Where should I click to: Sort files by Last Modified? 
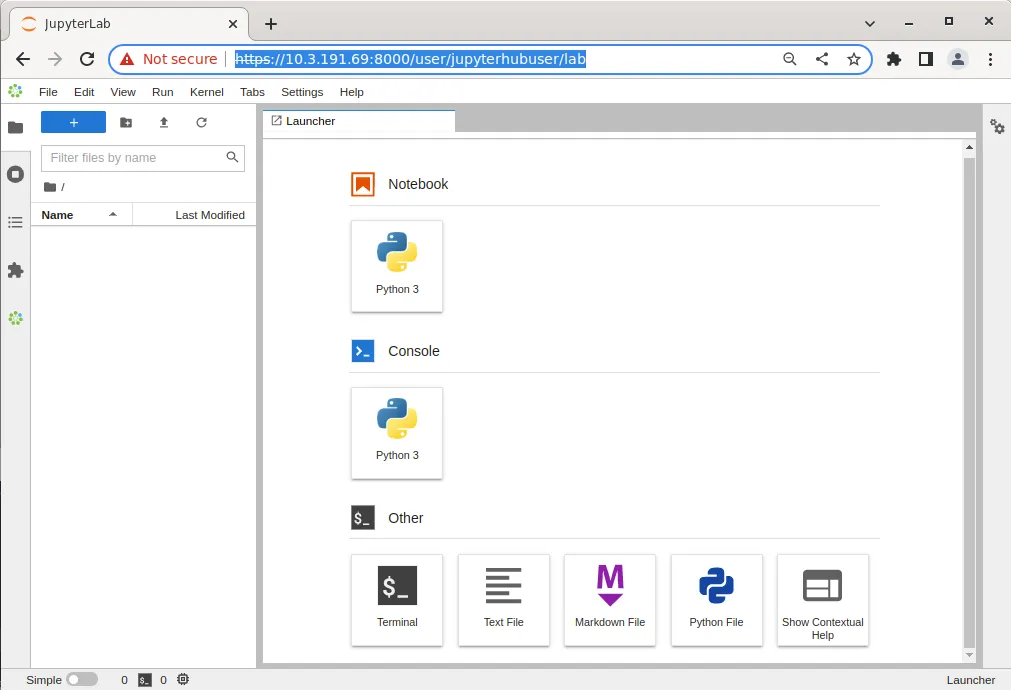[195, 215]
